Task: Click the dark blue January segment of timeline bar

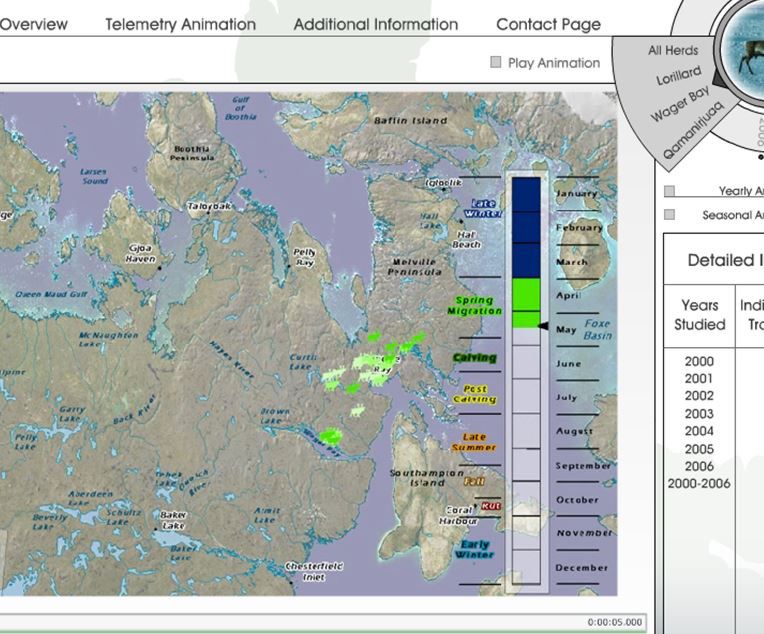Action: click(x=526, y=194)
